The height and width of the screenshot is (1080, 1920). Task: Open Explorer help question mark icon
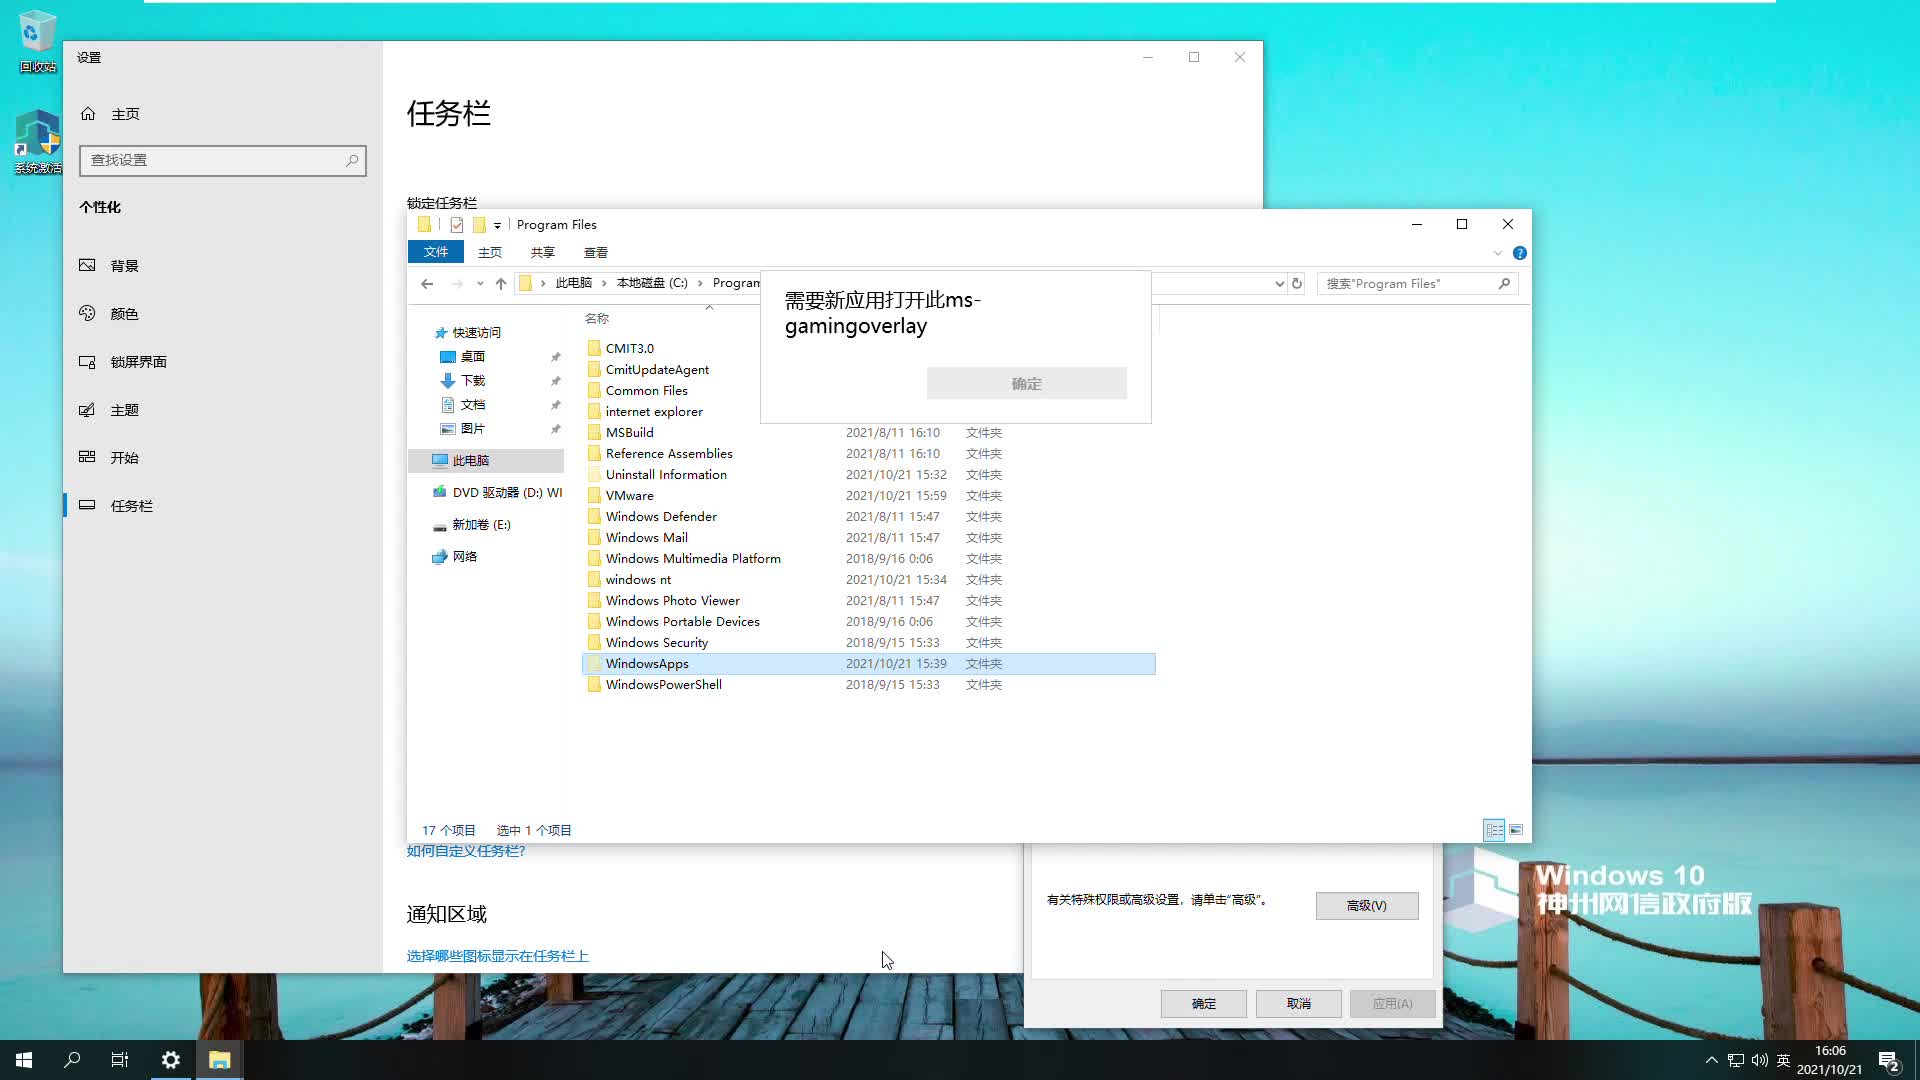pos(1519,253)
